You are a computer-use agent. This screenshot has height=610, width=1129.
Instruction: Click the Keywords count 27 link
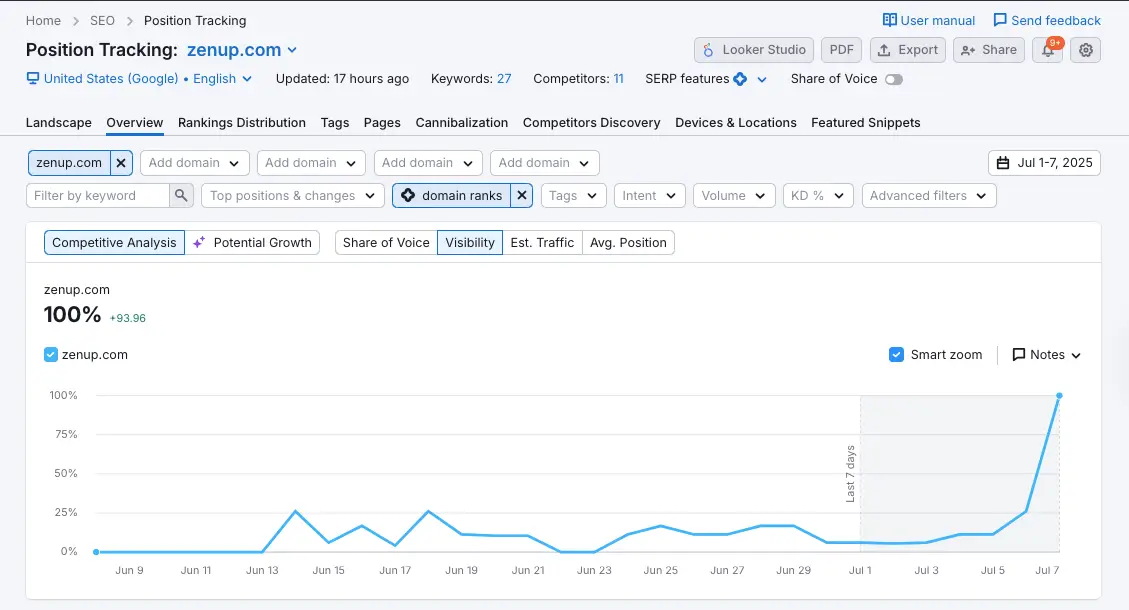click(504, 79)
